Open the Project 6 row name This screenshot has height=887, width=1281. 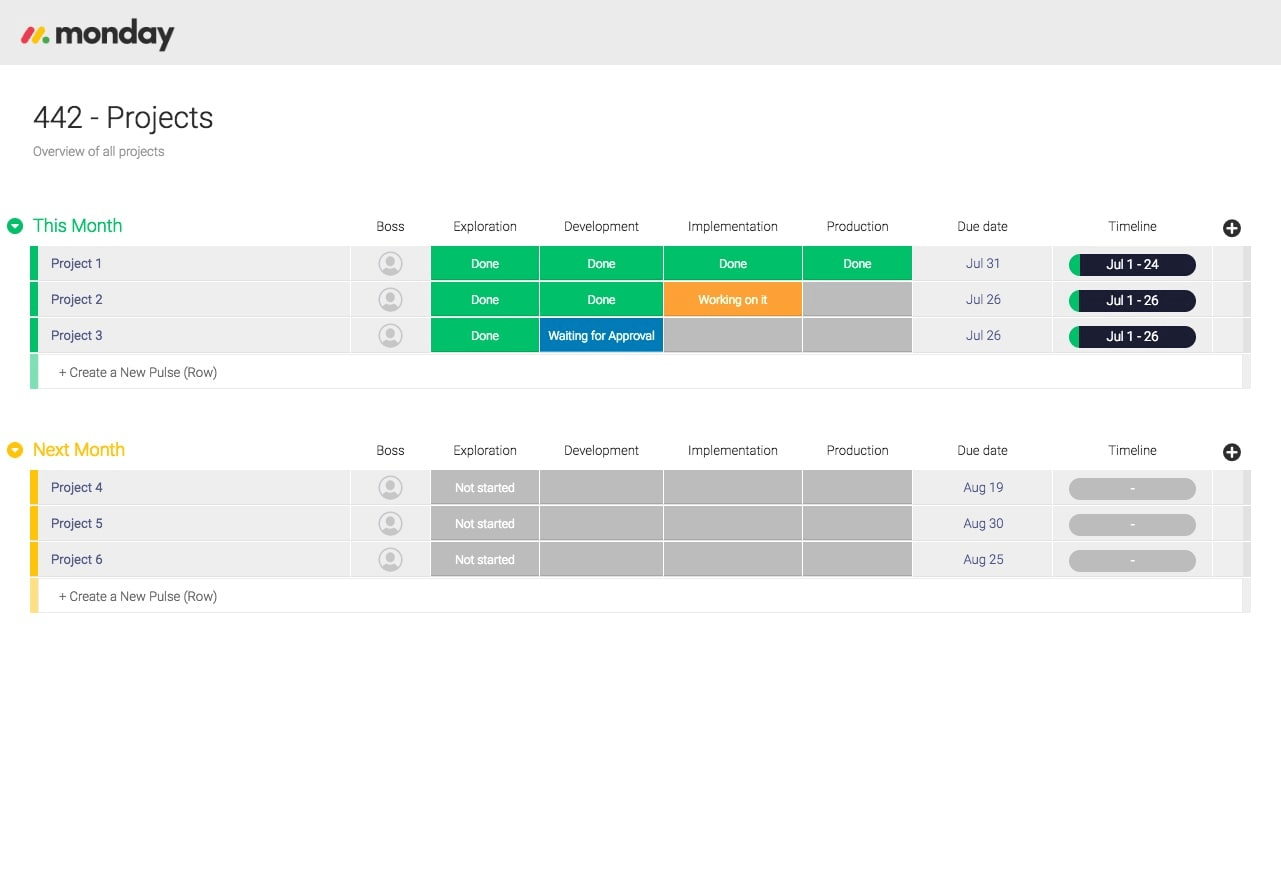point(77,560)
